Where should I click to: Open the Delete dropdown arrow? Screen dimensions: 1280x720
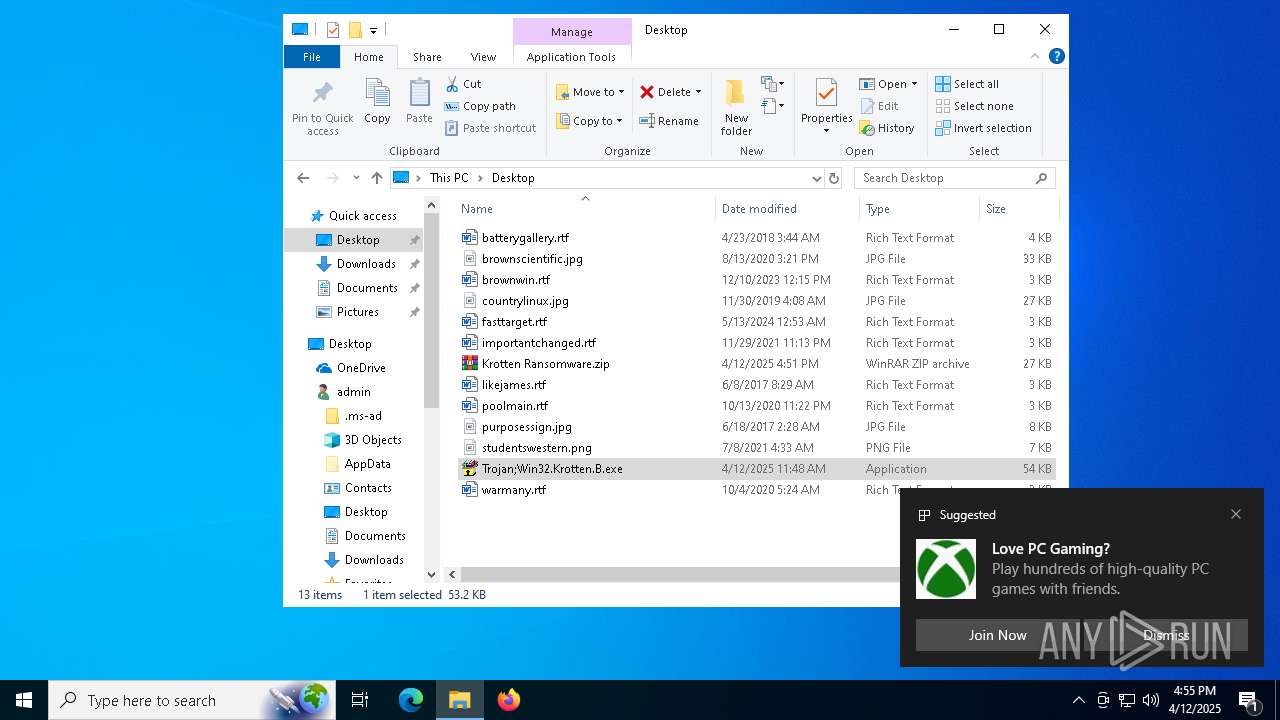pyautogui.click(x=698, y=92)
